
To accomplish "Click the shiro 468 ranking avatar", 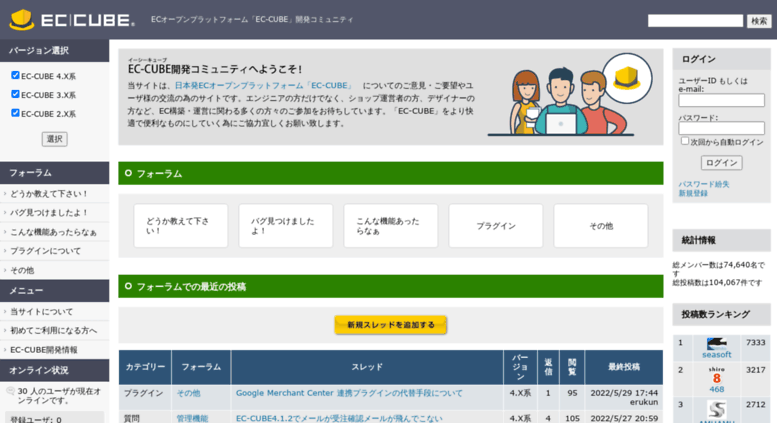I will 717,375.
